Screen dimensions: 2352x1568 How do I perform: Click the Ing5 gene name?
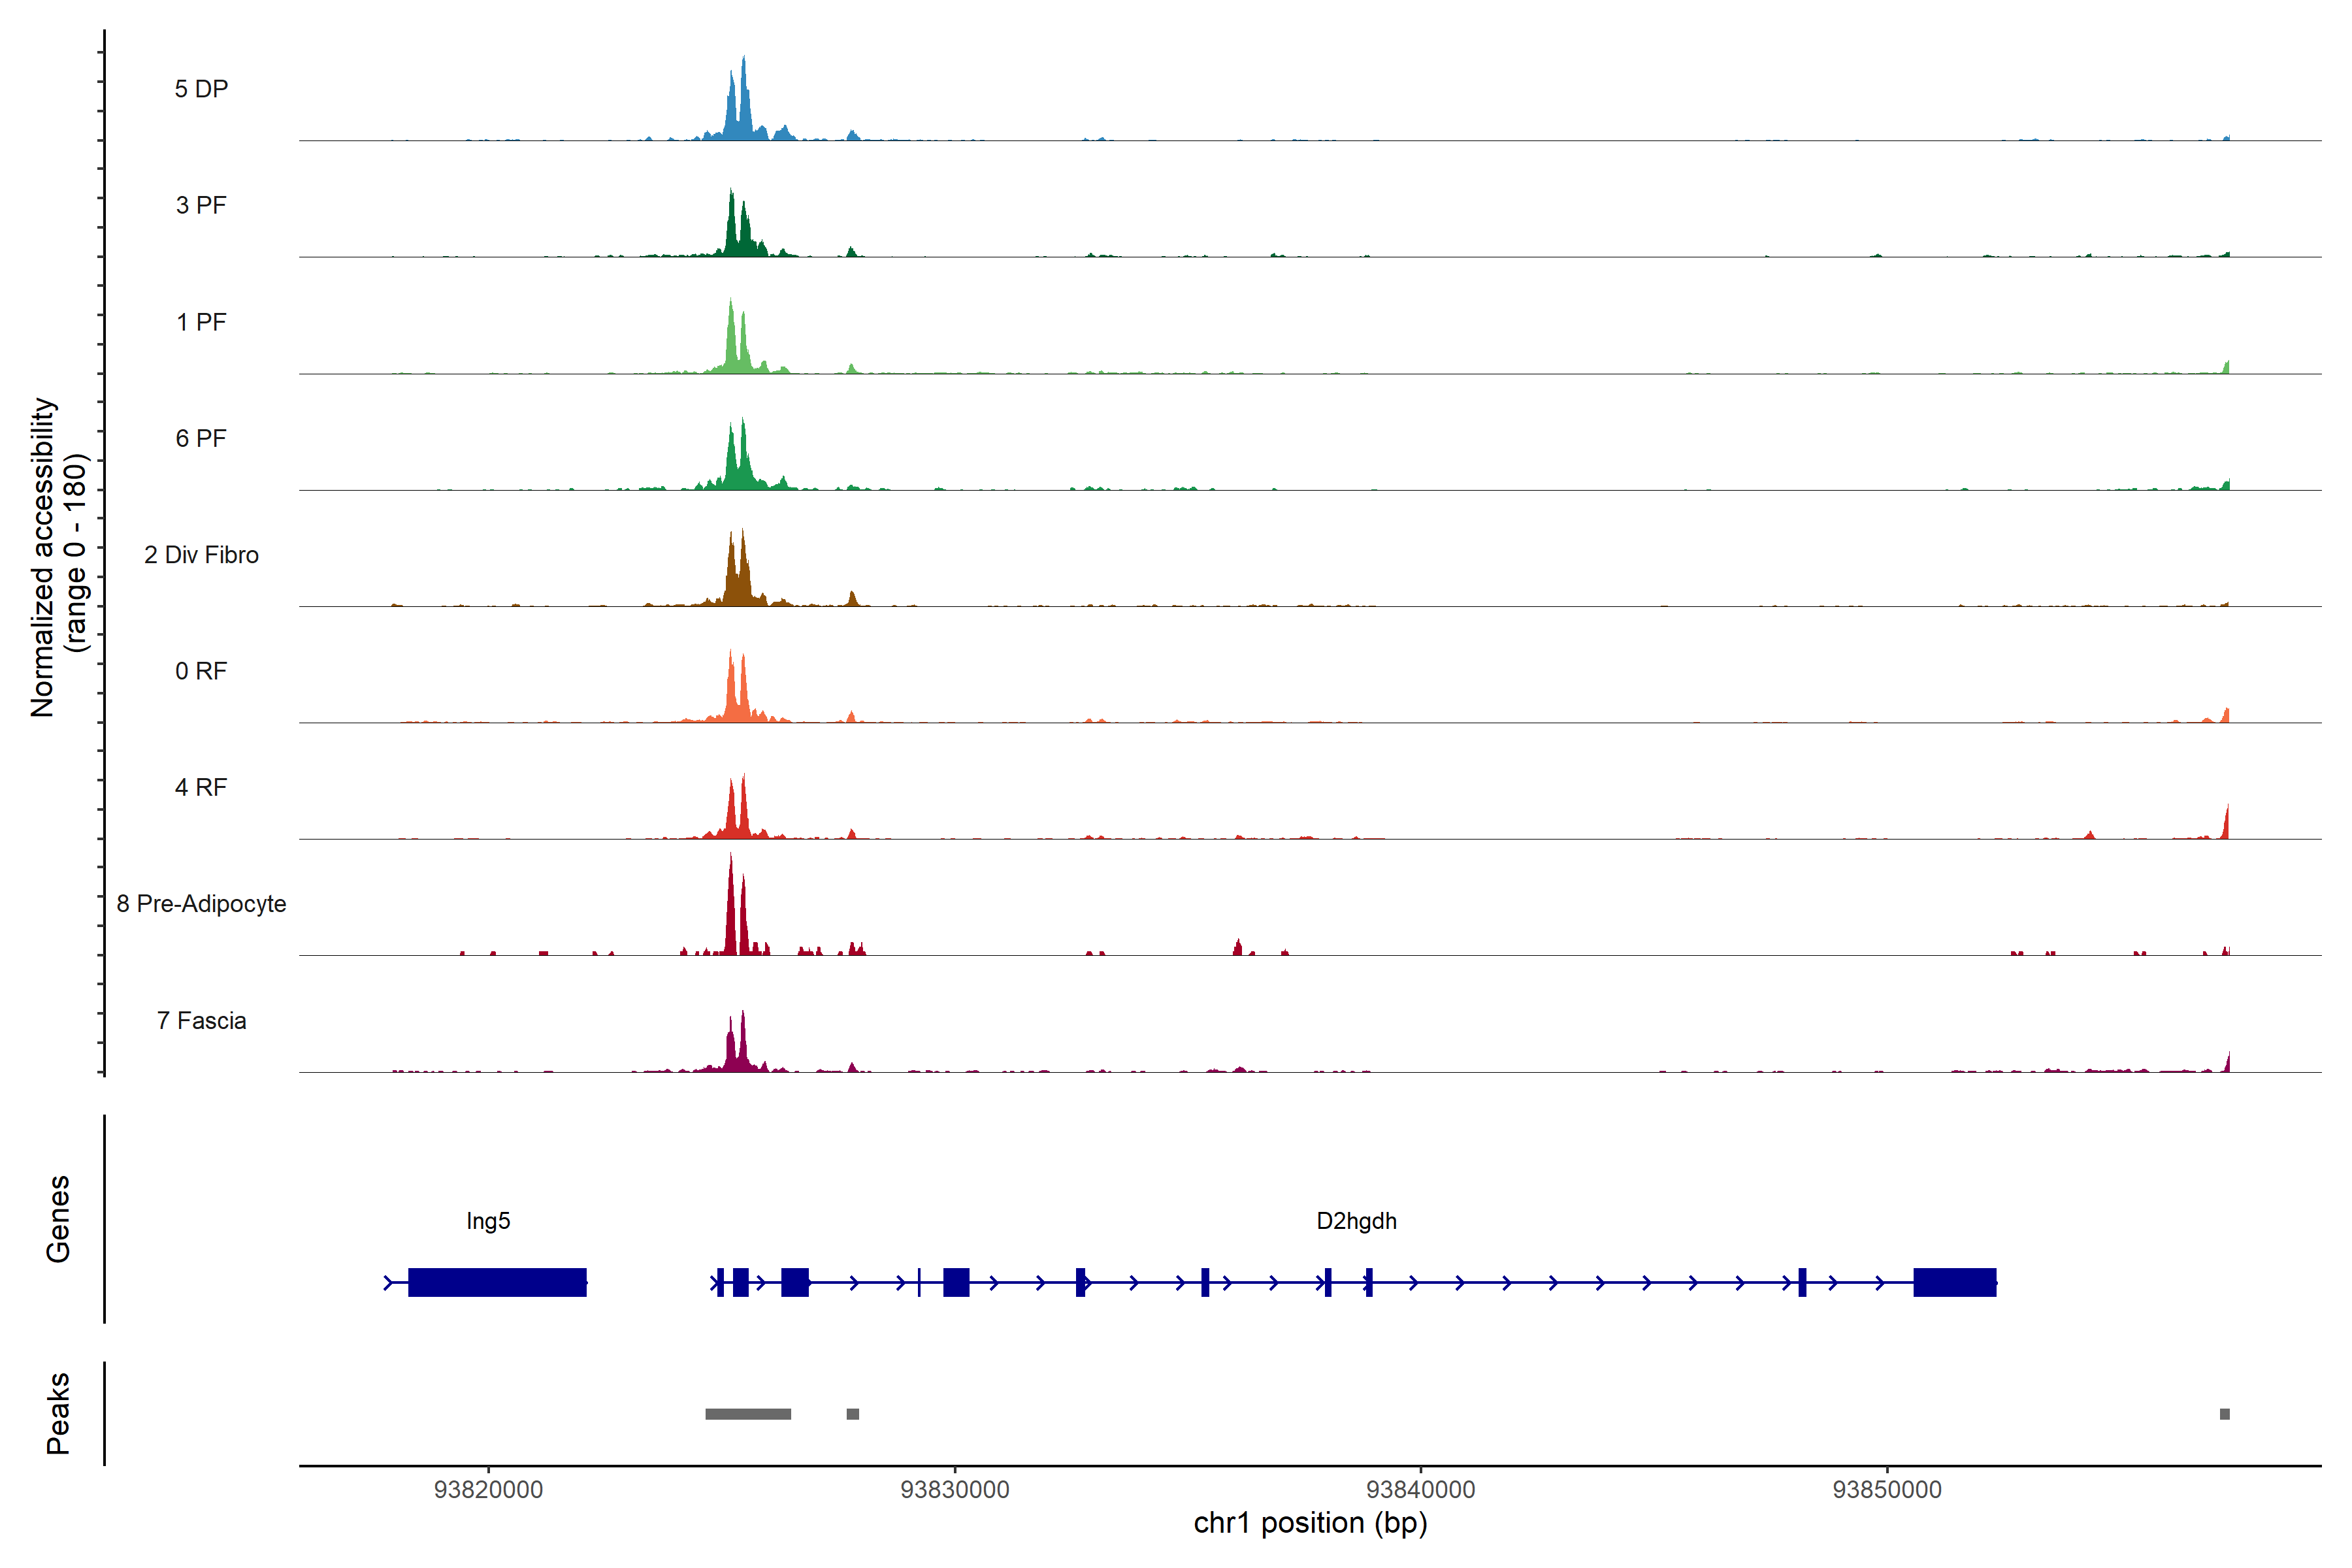click(x=488, y=1221)
